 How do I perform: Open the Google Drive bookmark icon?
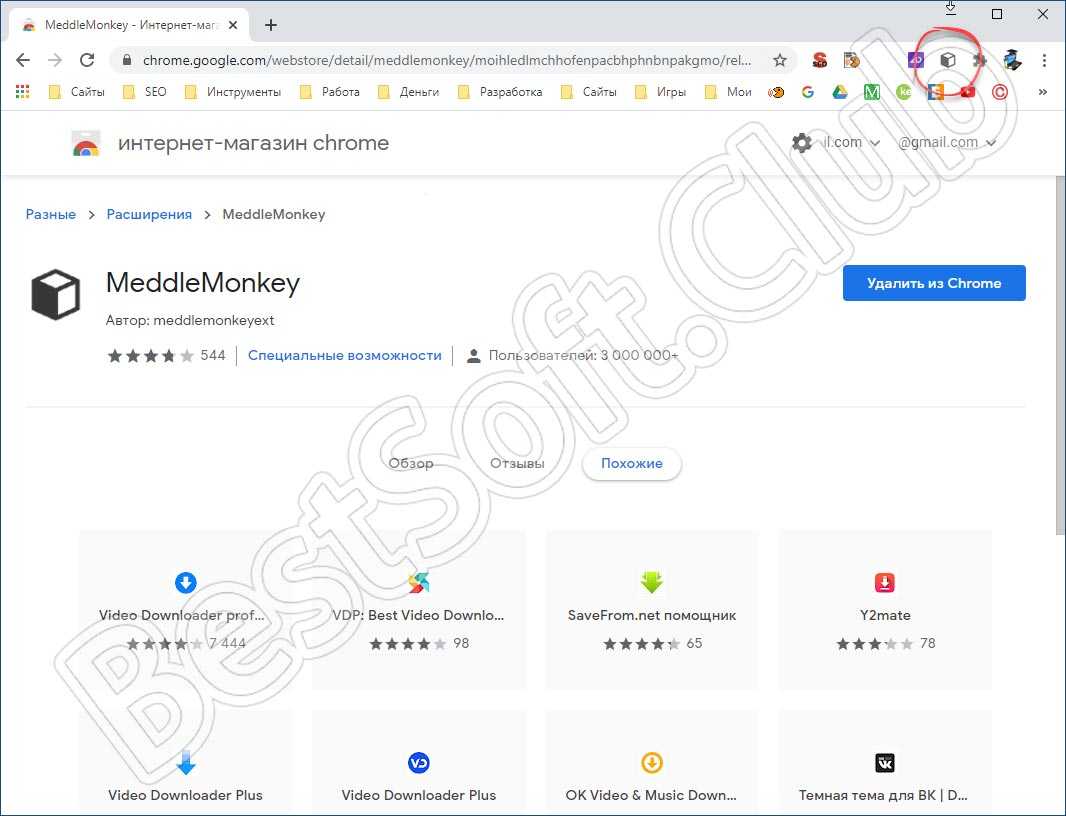840,92
